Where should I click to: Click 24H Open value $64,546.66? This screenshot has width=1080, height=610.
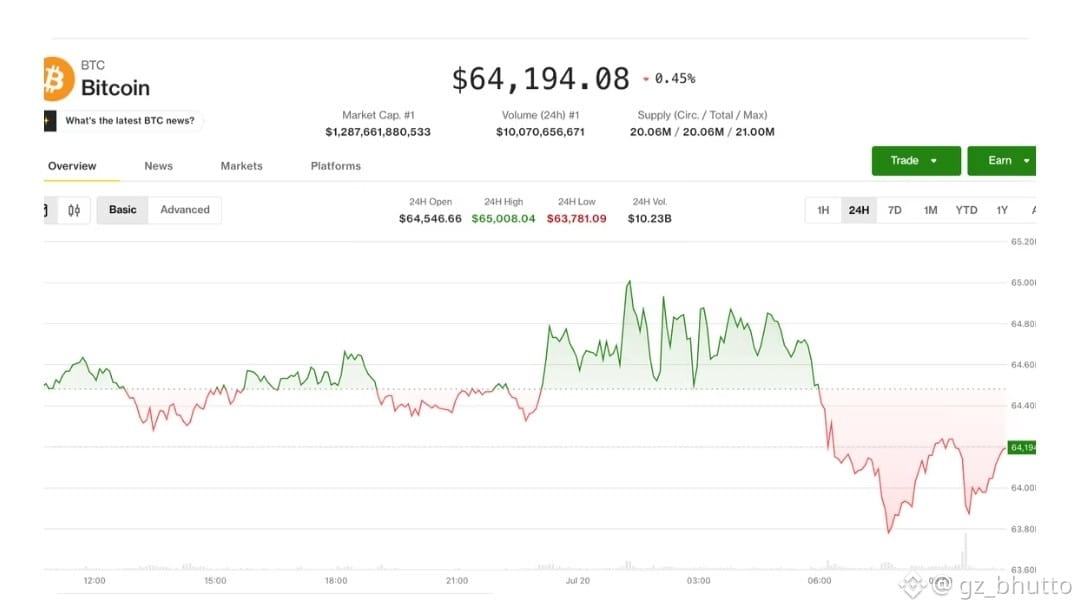coord(430,218)
